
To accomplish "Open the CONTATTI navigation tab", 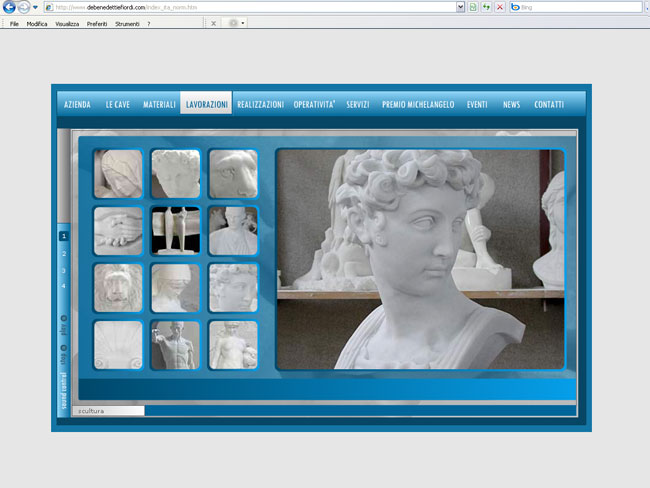I will tap(549, 104).
